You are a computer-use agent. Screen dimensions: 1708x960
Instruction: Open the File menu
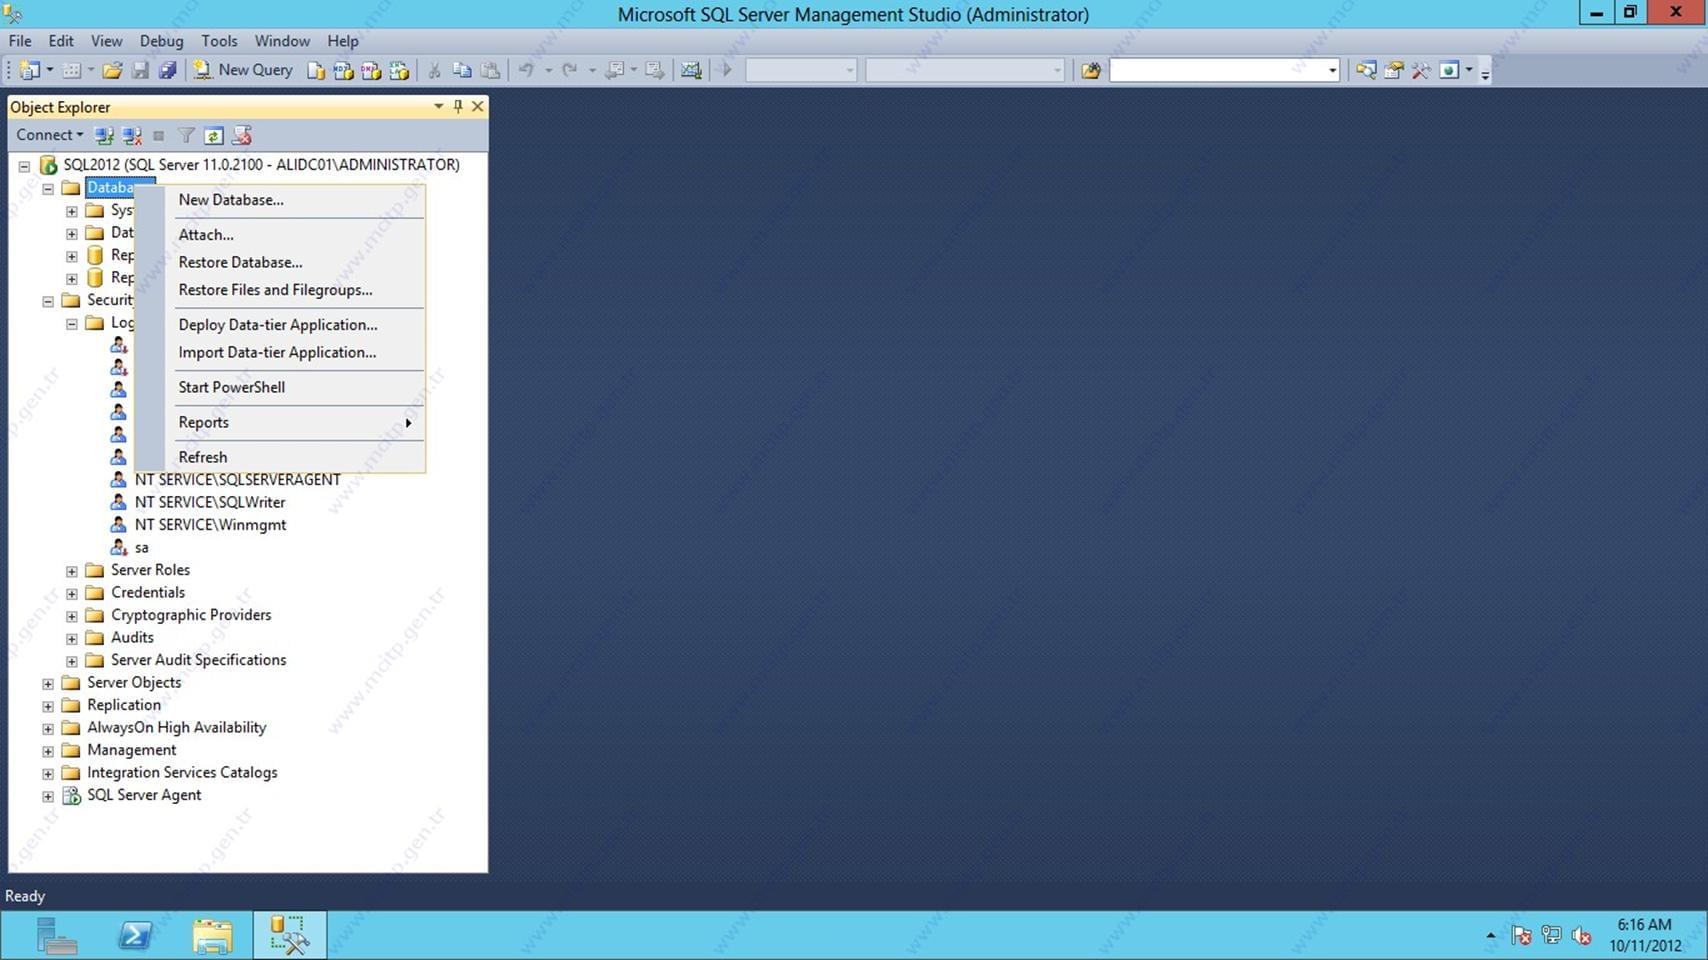(20, 41)
